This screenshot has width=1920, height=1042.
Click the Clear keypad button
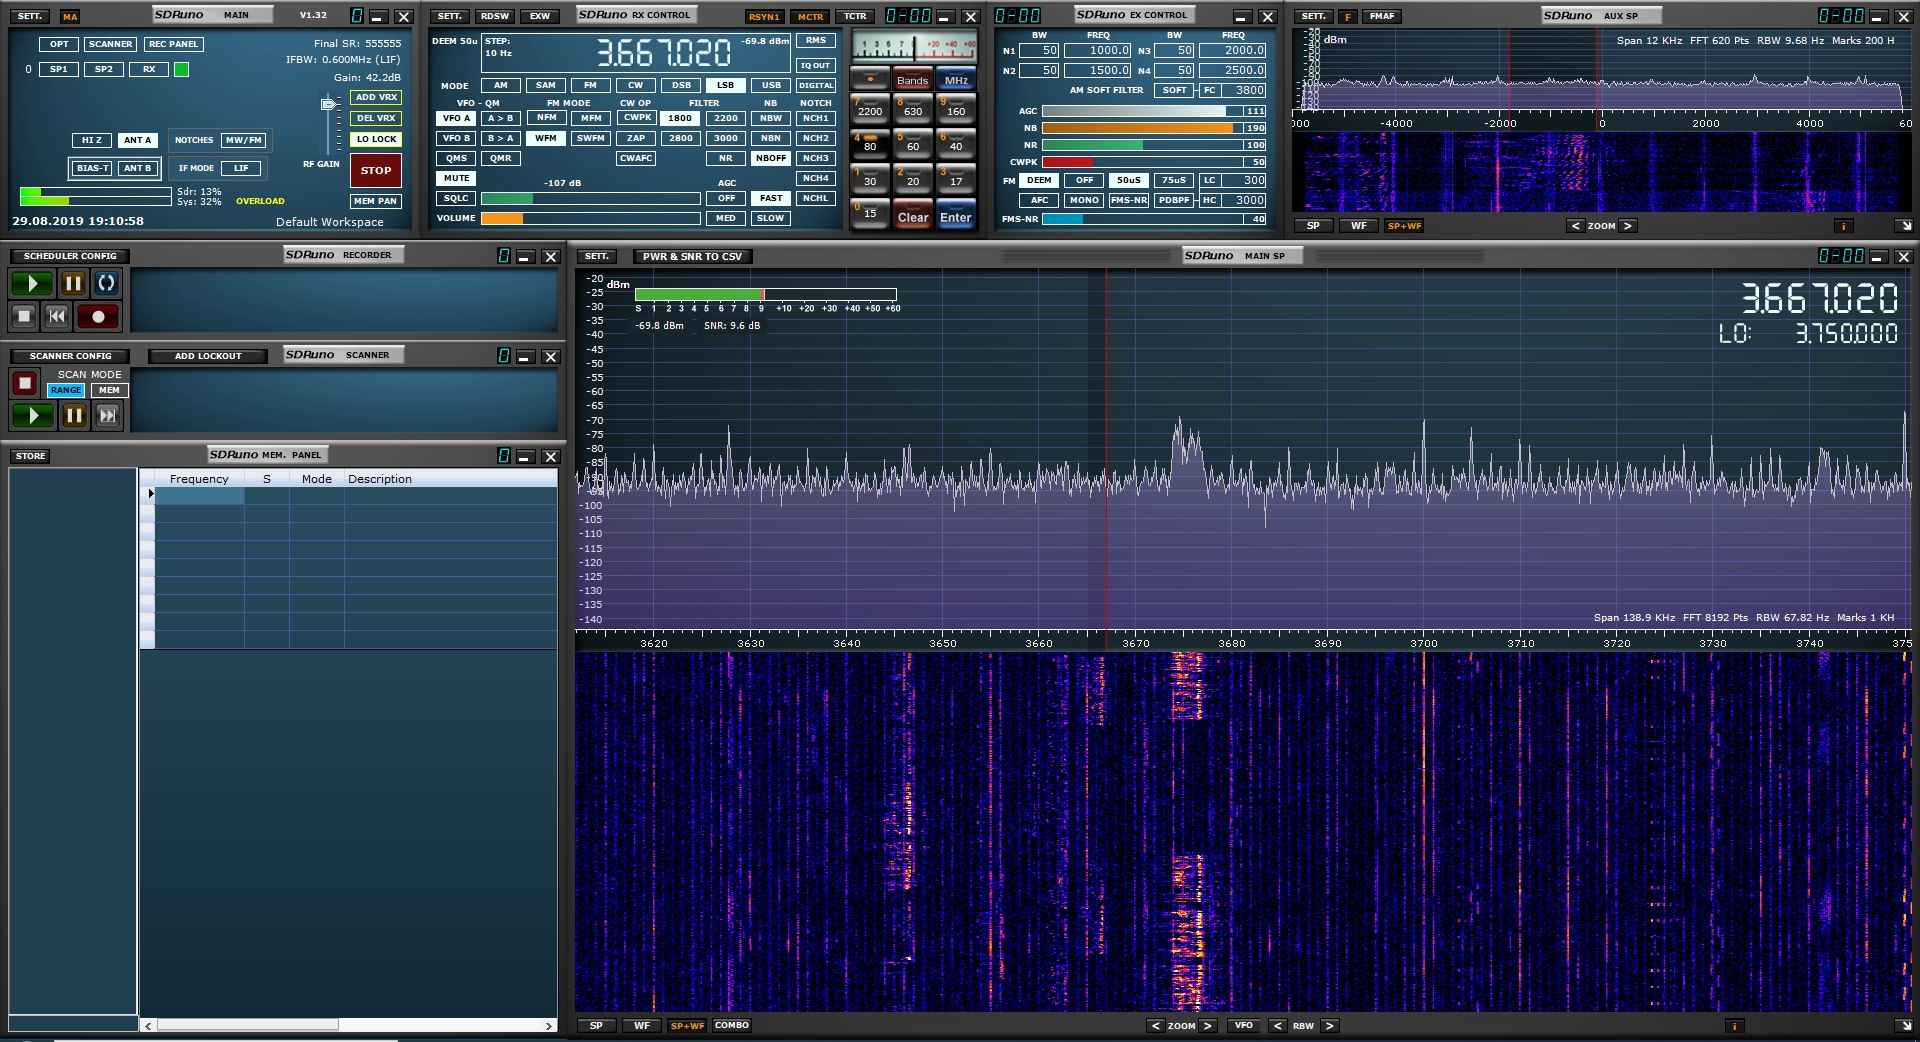tap(913, 215)
